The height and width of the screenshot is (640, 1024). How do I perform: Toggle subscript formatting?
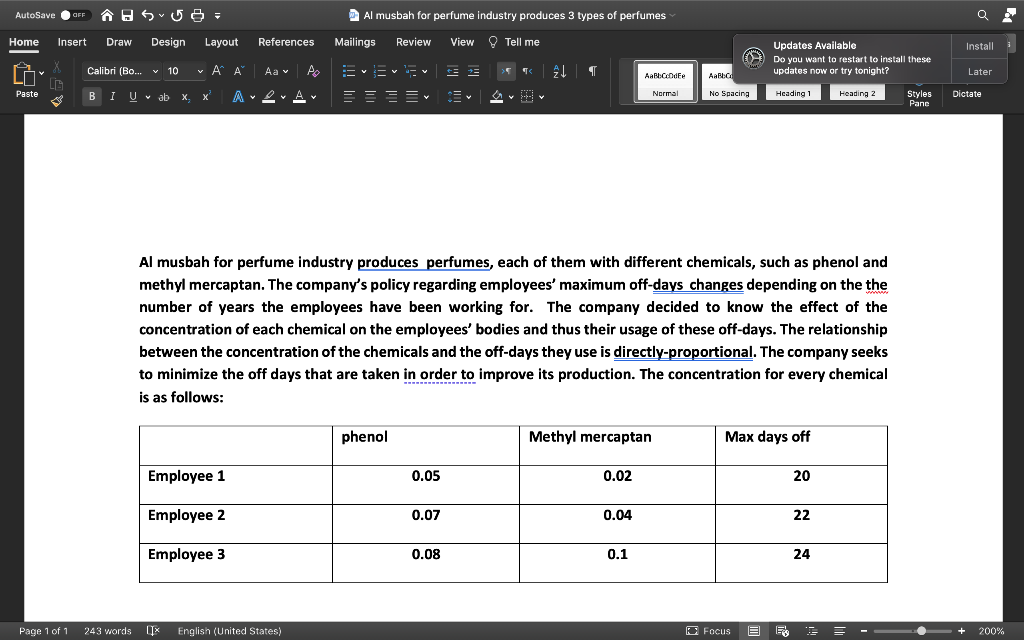[x=187, y=96]
